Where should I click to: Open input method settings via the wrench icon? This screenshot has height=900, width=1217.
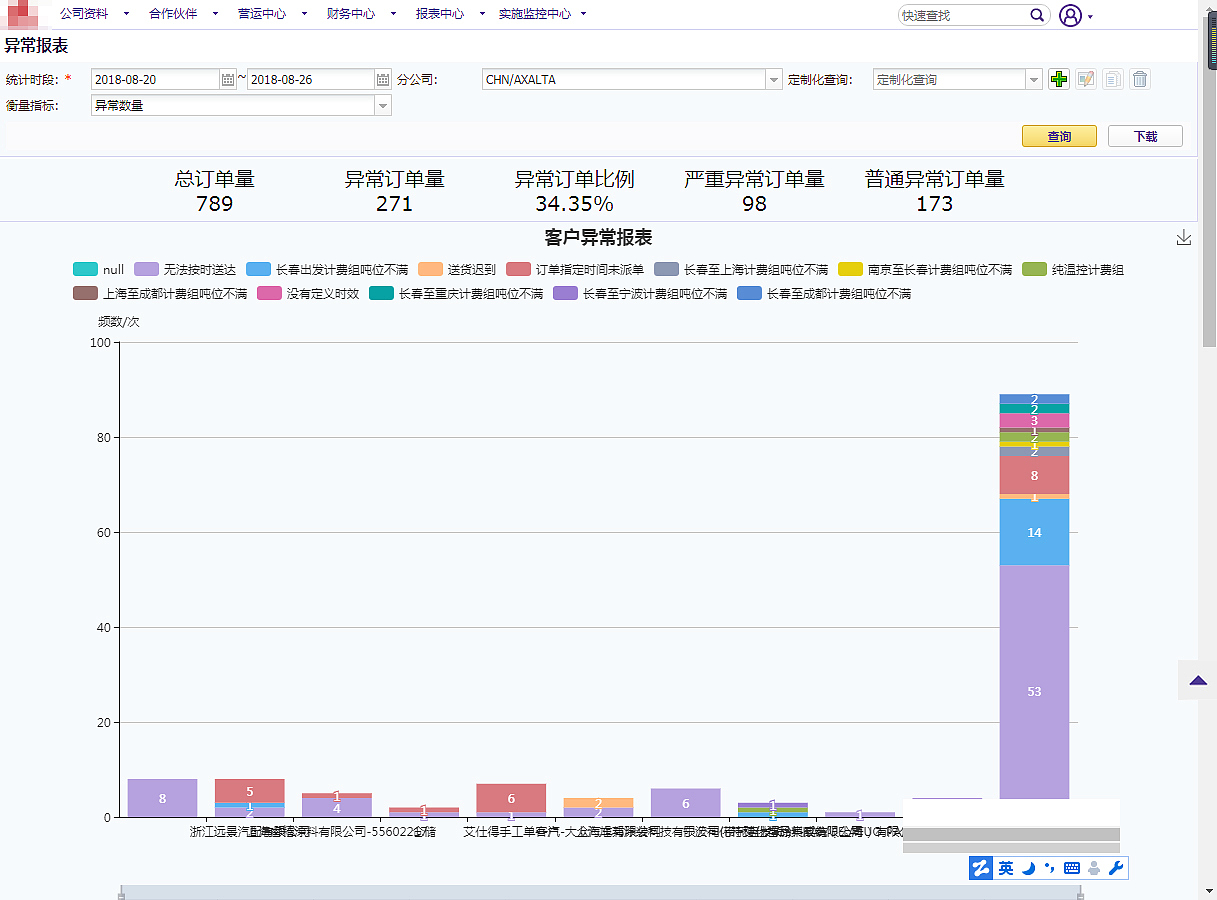[1117, 868]
